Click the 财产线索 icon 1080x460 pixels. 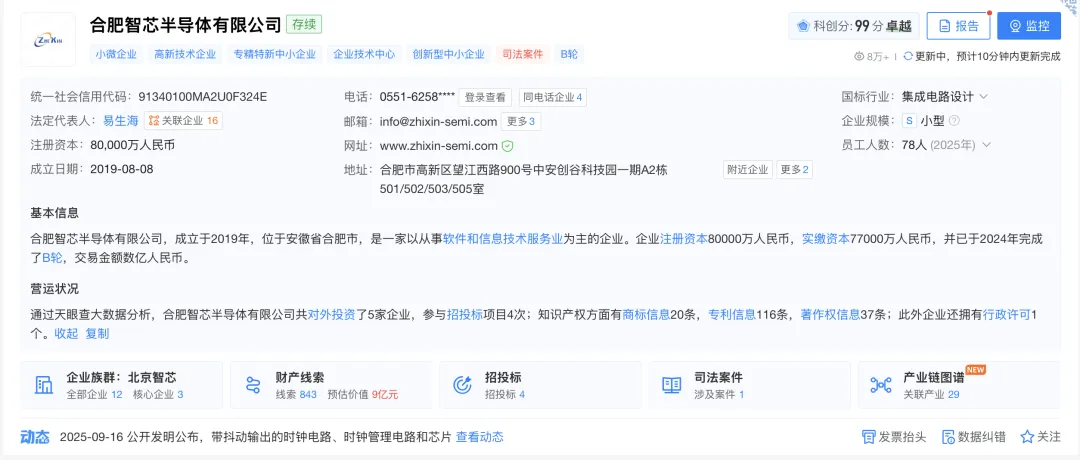(x=254, y=385)
